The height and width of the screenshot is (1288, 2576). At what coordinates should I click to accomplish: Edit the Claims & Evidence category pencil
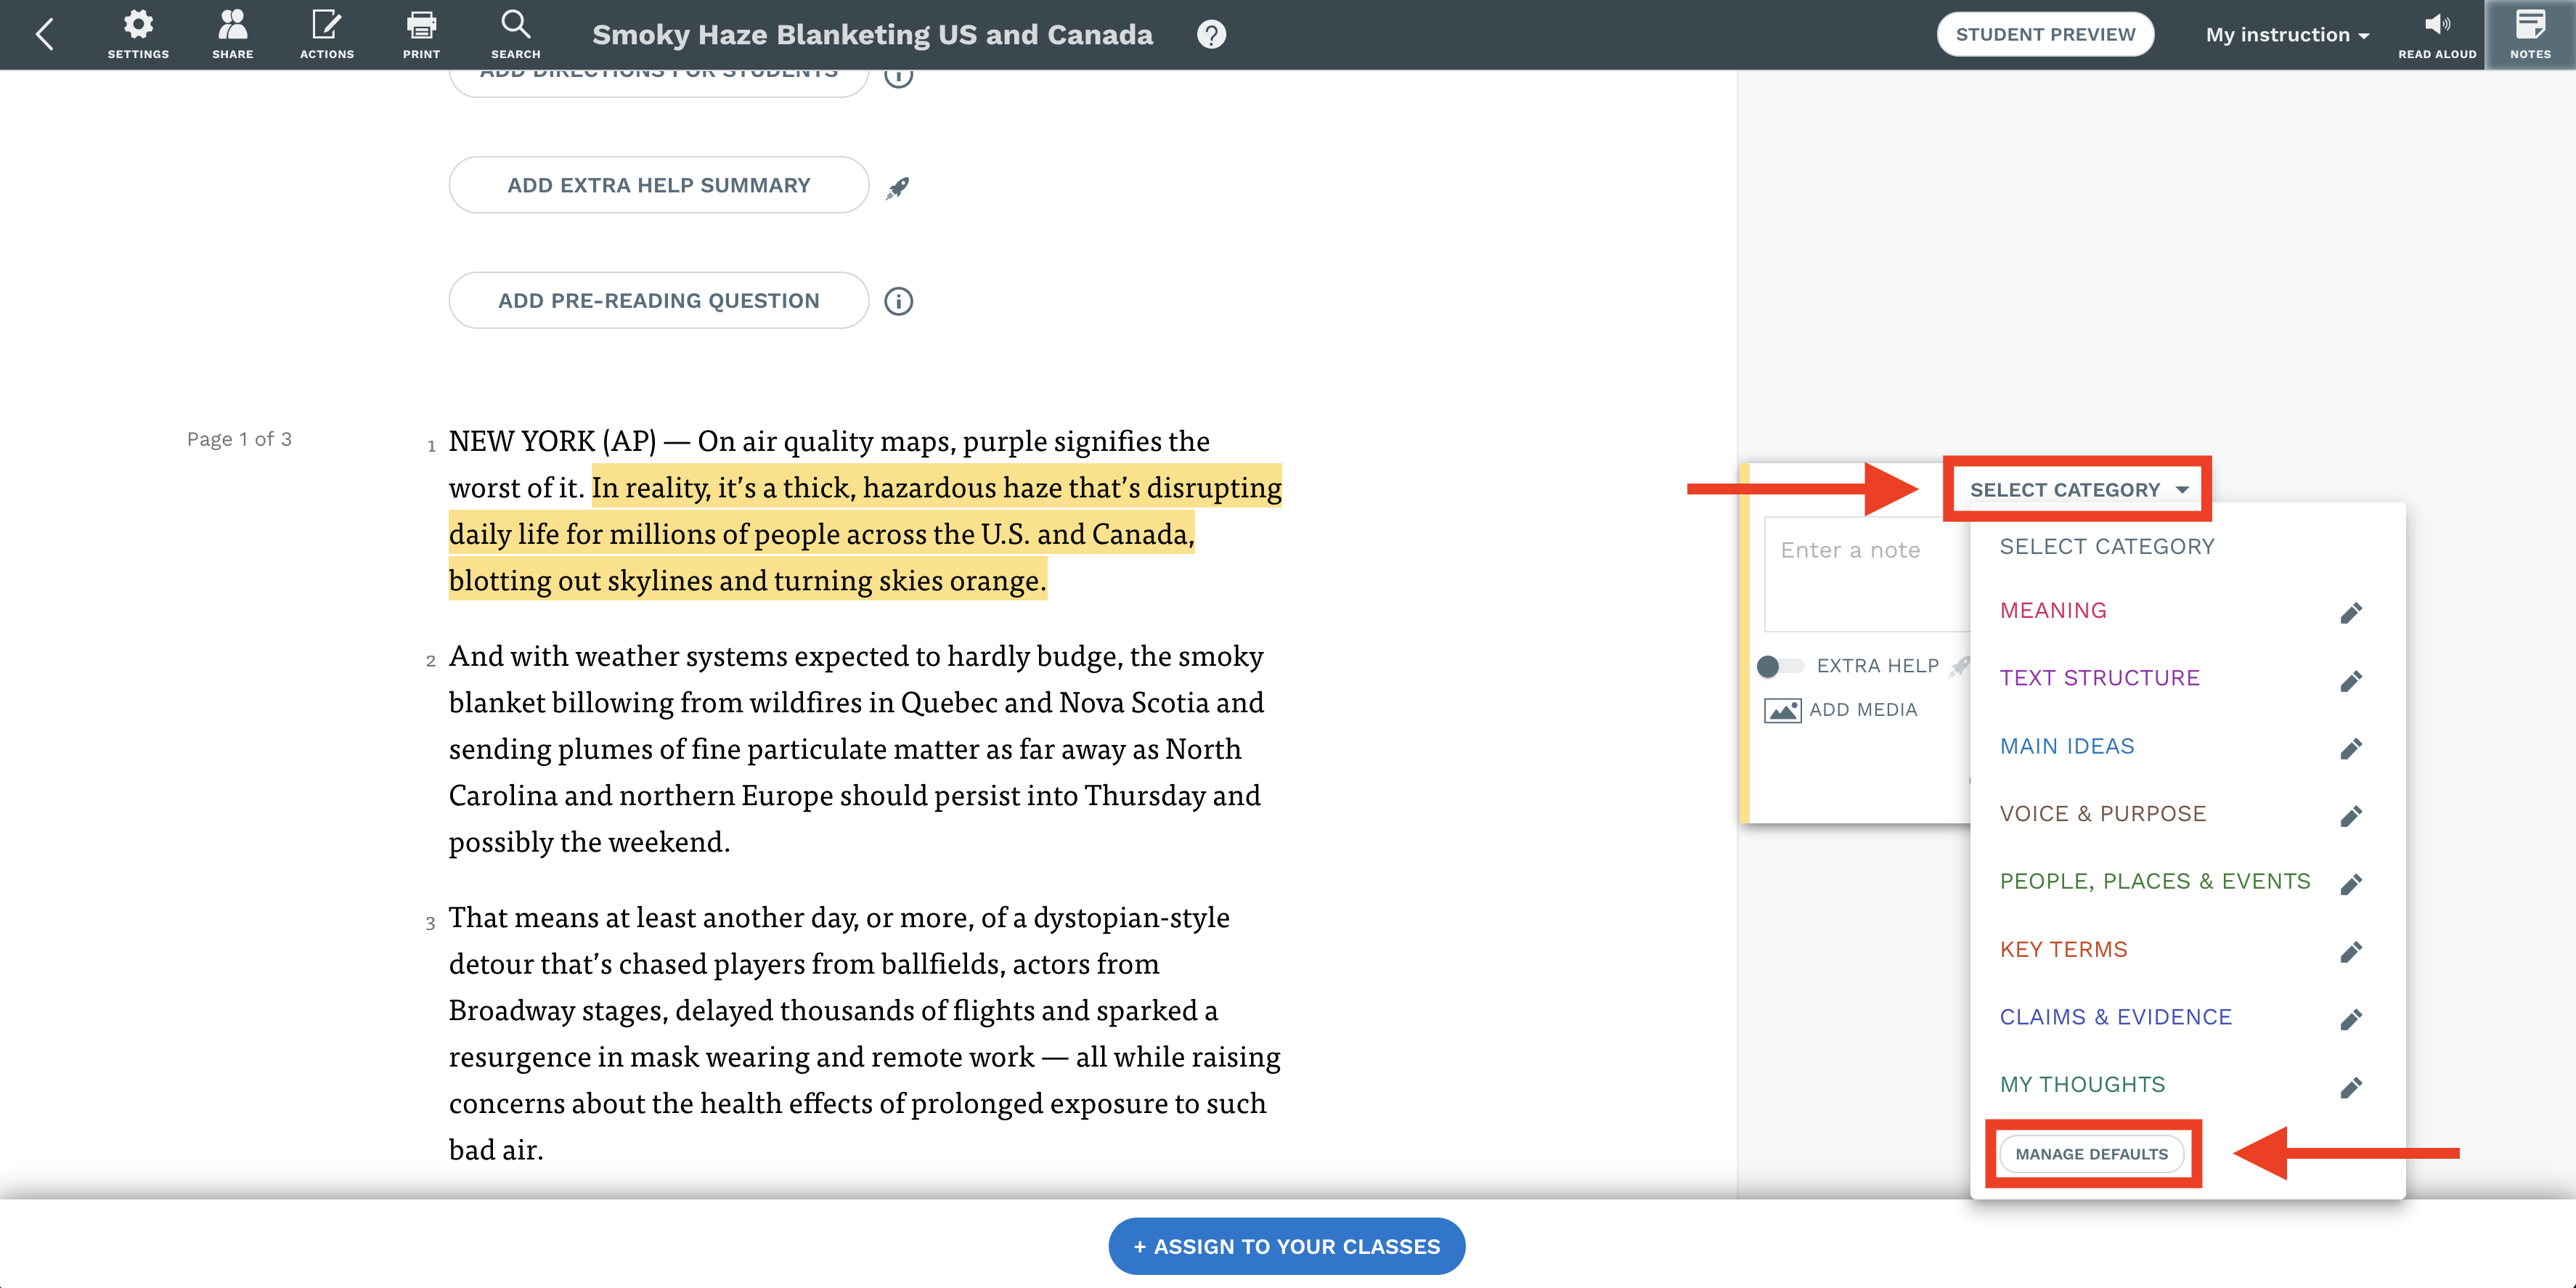pyautogui.click(x=2351, y=1020)
